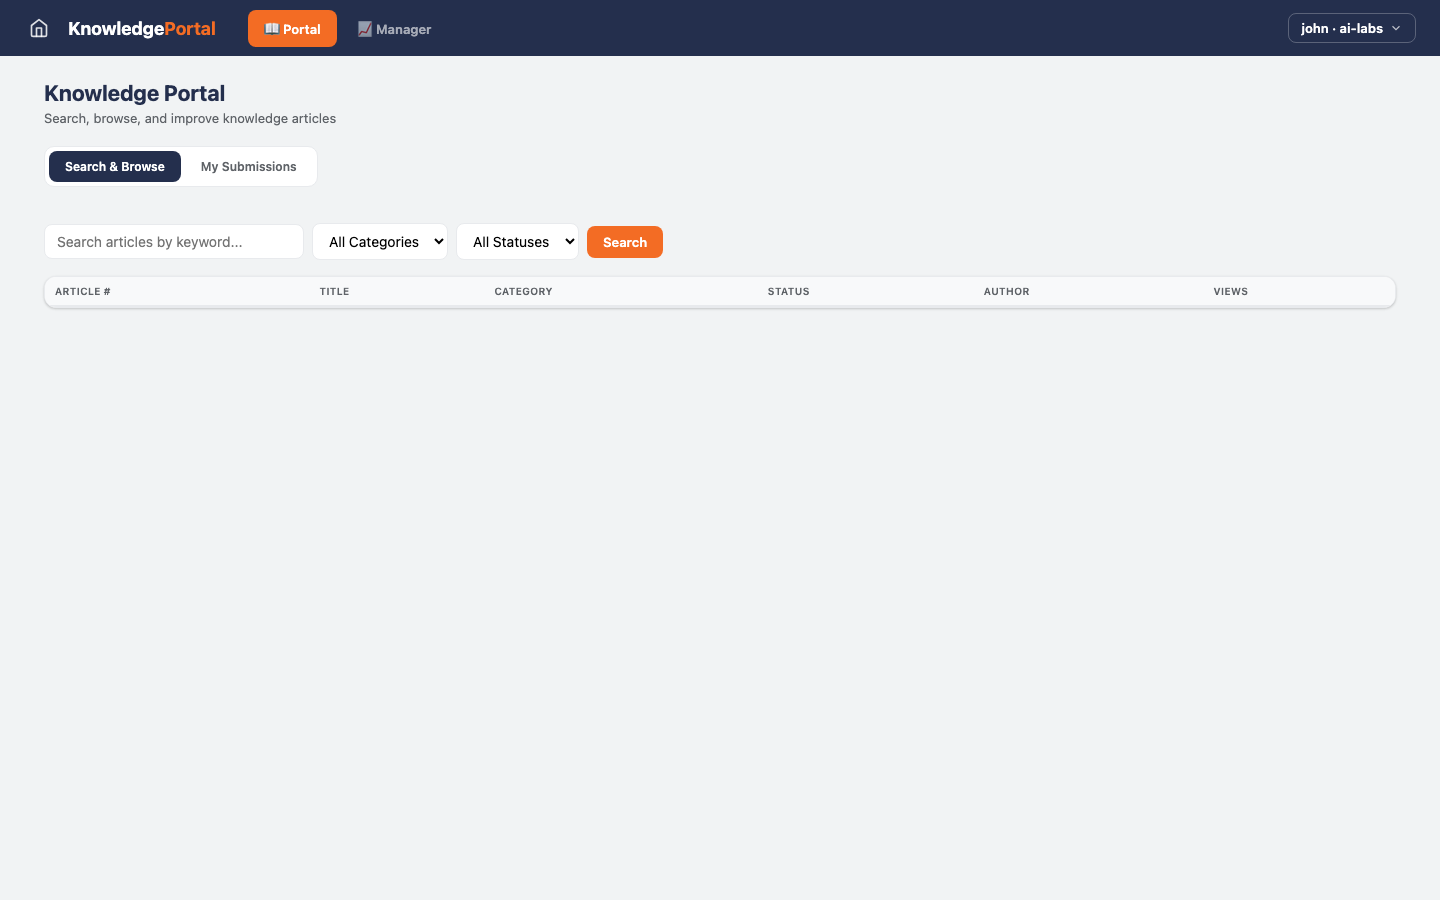Click the KnowledgePortal logo

[141, 28]
